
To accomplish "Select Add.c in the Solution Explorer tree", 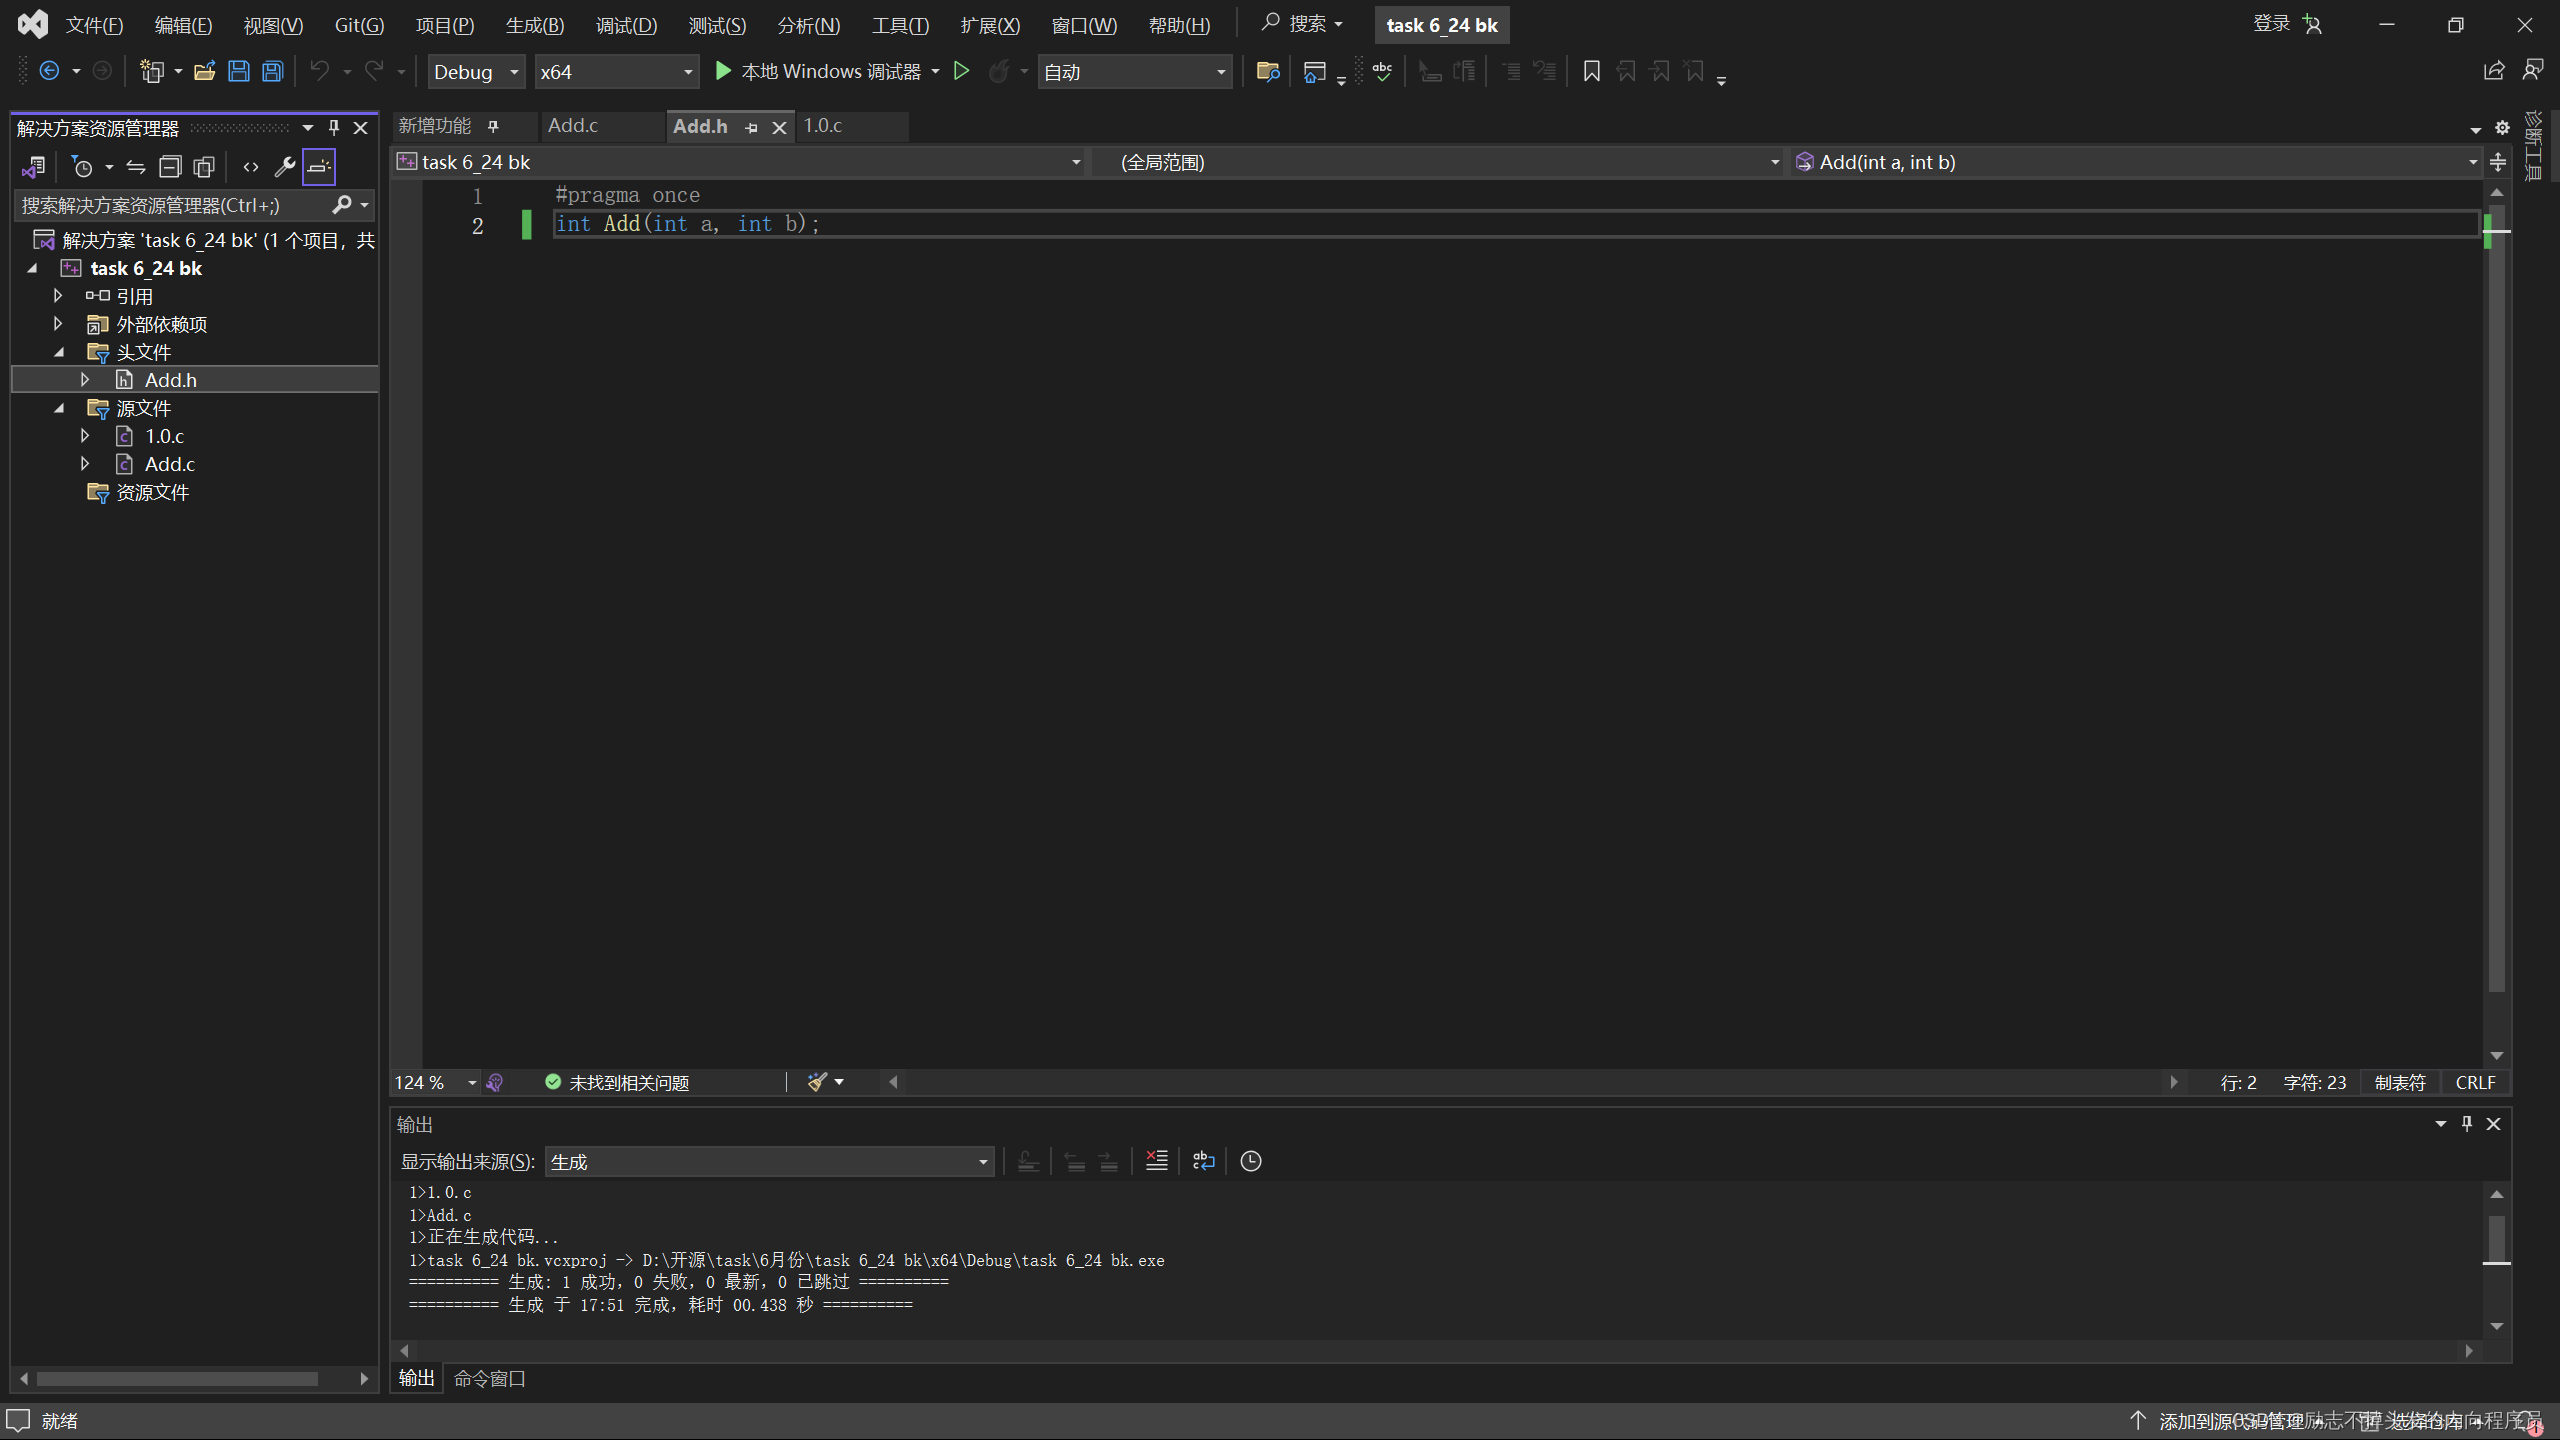I will point(169,464).
